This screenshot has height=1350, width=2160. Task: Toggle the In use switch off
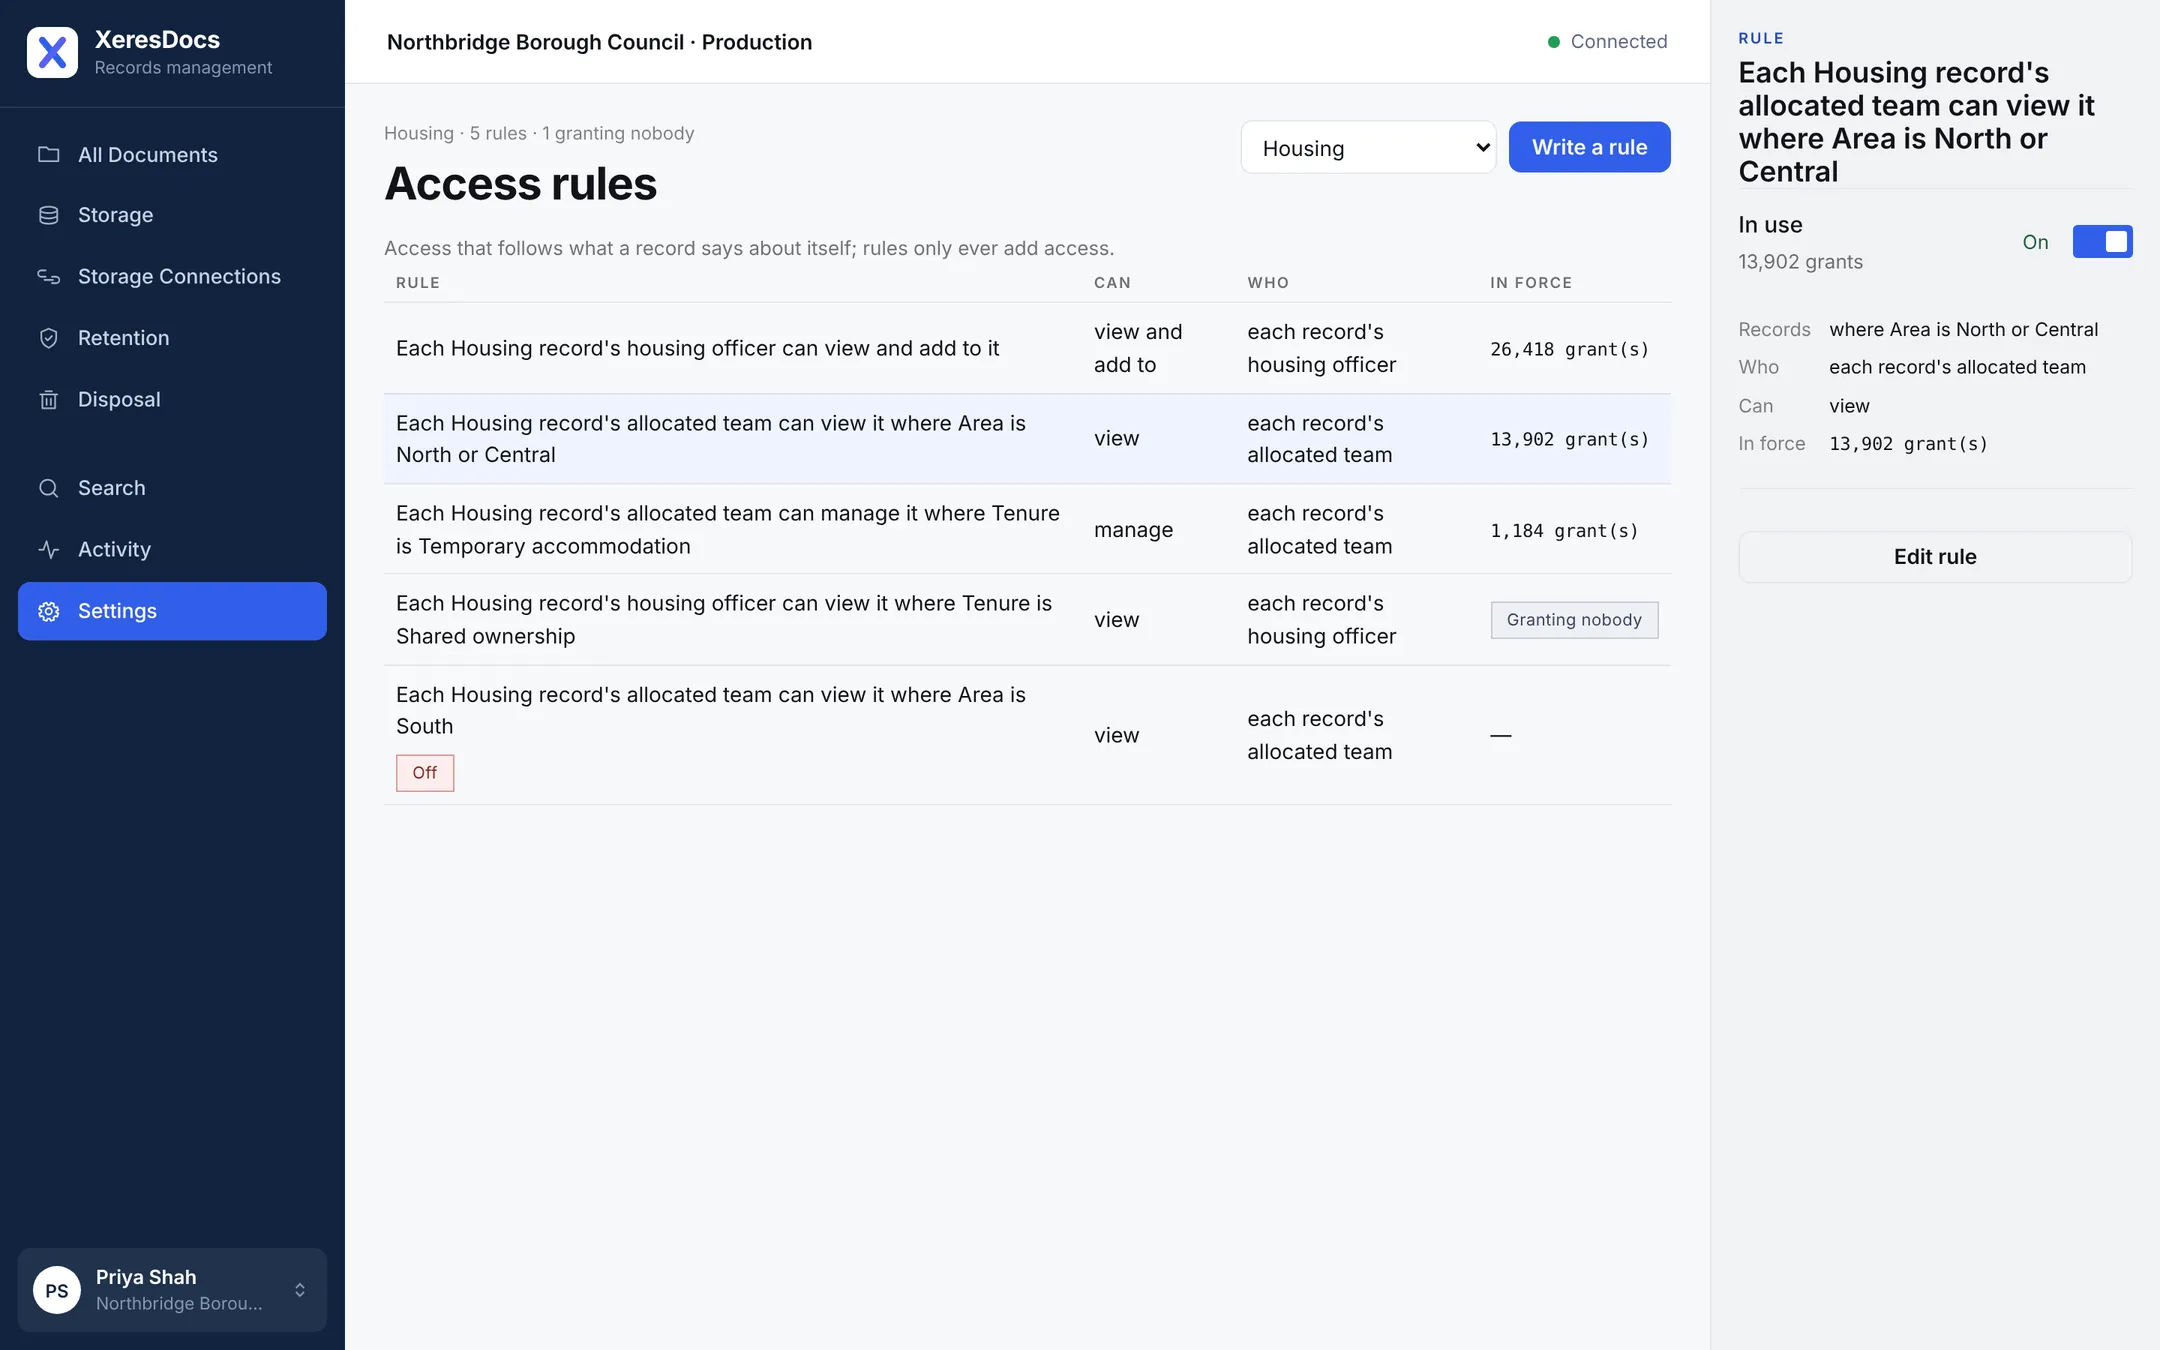2102,241
